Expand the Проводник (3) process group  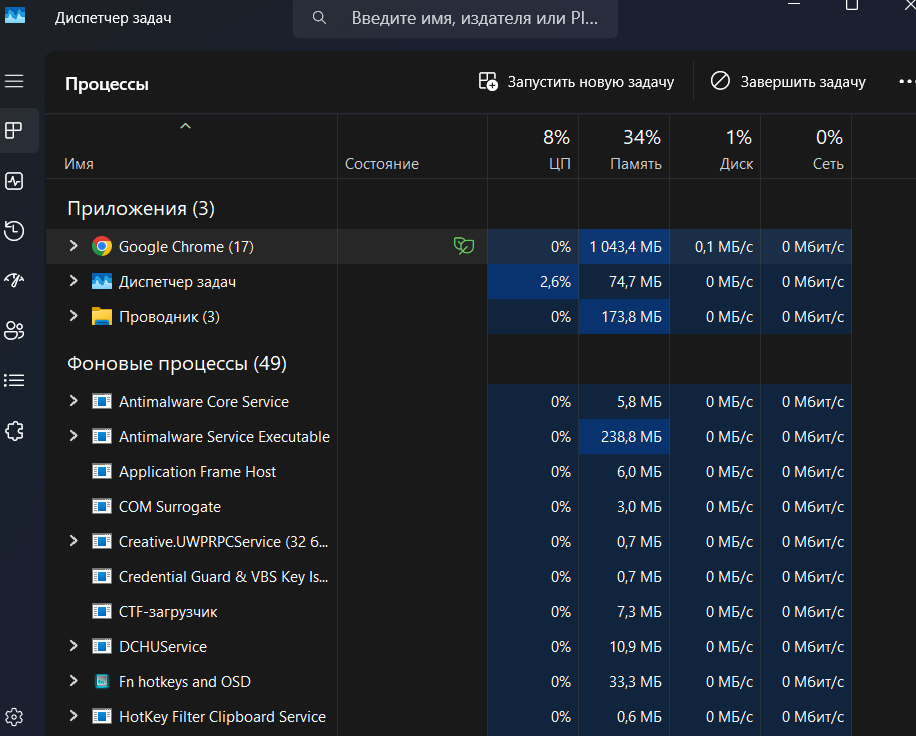click(x=74, y=316)
